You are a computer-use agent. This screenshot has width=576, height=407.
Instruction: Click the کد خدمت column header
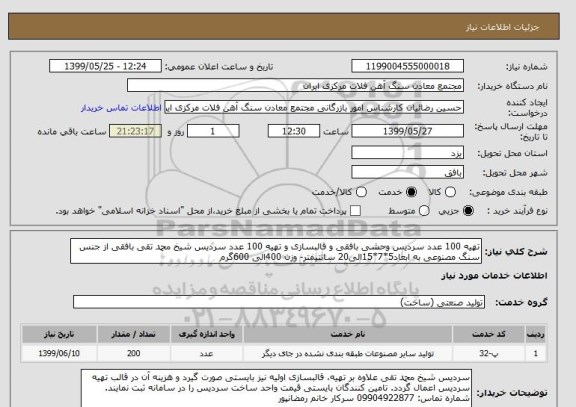489,334
